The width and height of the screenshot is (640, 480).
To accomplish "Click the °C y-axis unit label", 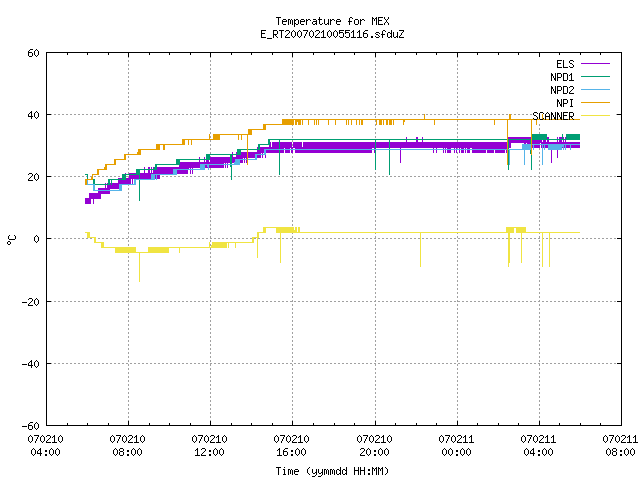I will (x=11, y=240).
